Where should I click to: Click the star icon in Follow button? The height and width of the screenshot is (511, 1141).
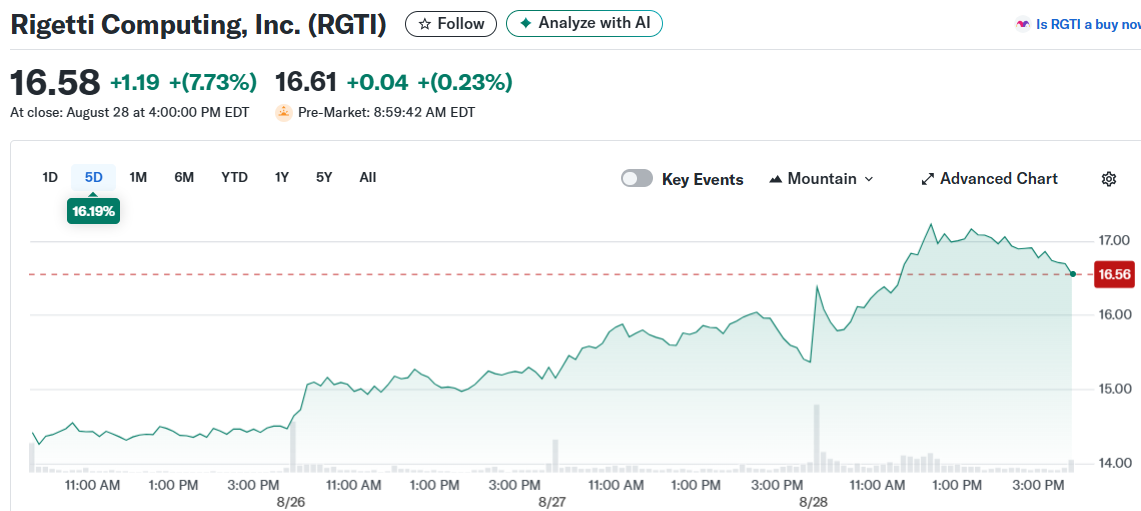(x=425, y=24)
